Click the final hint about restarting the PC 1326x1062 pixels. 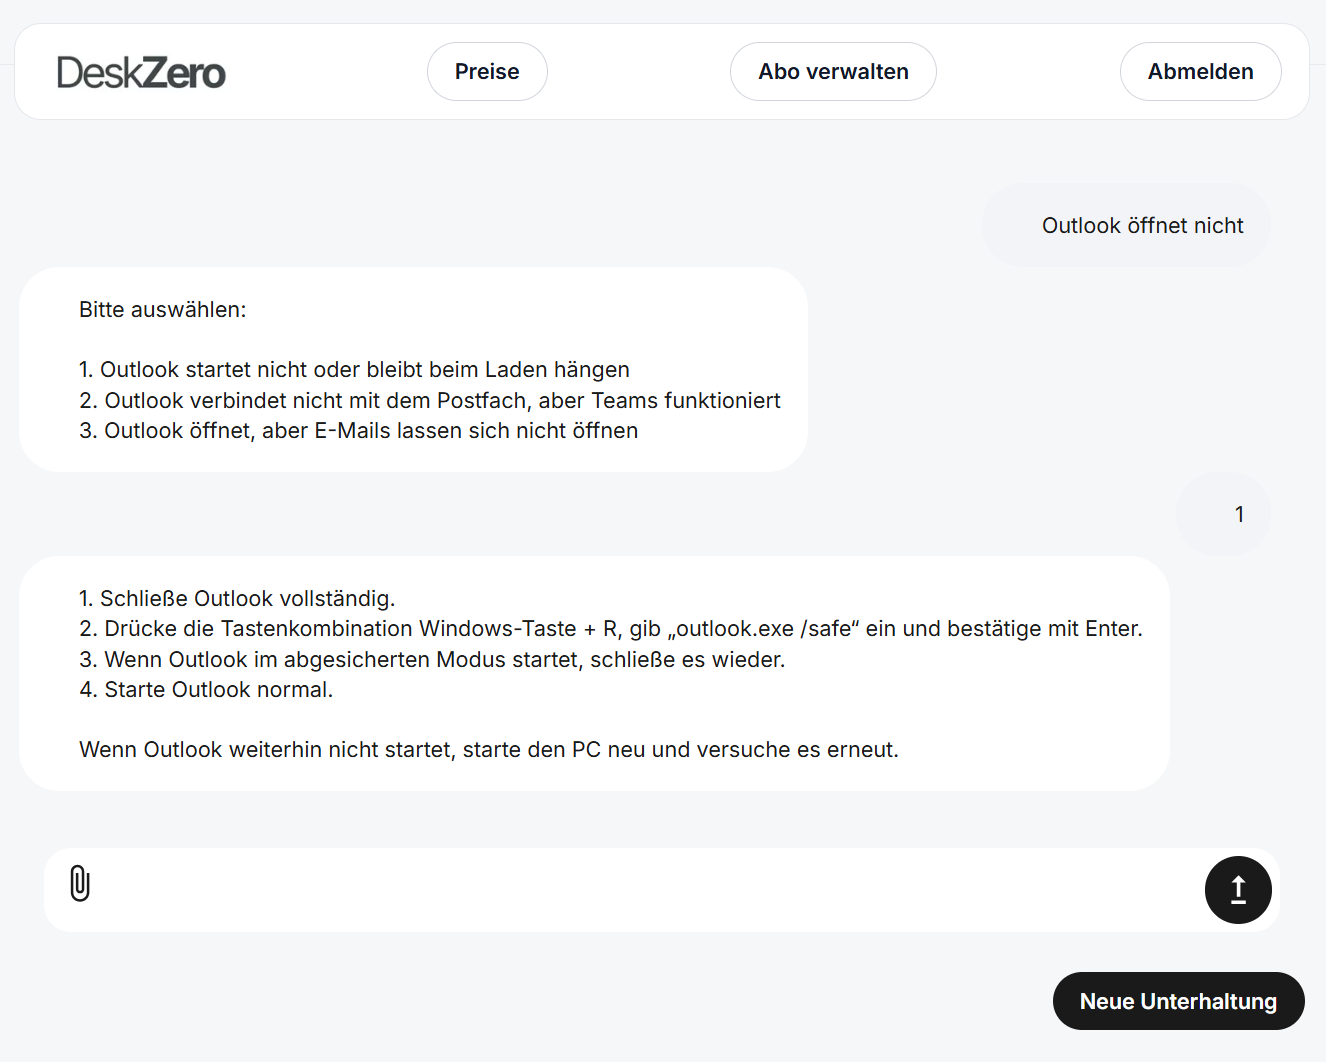tap(488, 750)
